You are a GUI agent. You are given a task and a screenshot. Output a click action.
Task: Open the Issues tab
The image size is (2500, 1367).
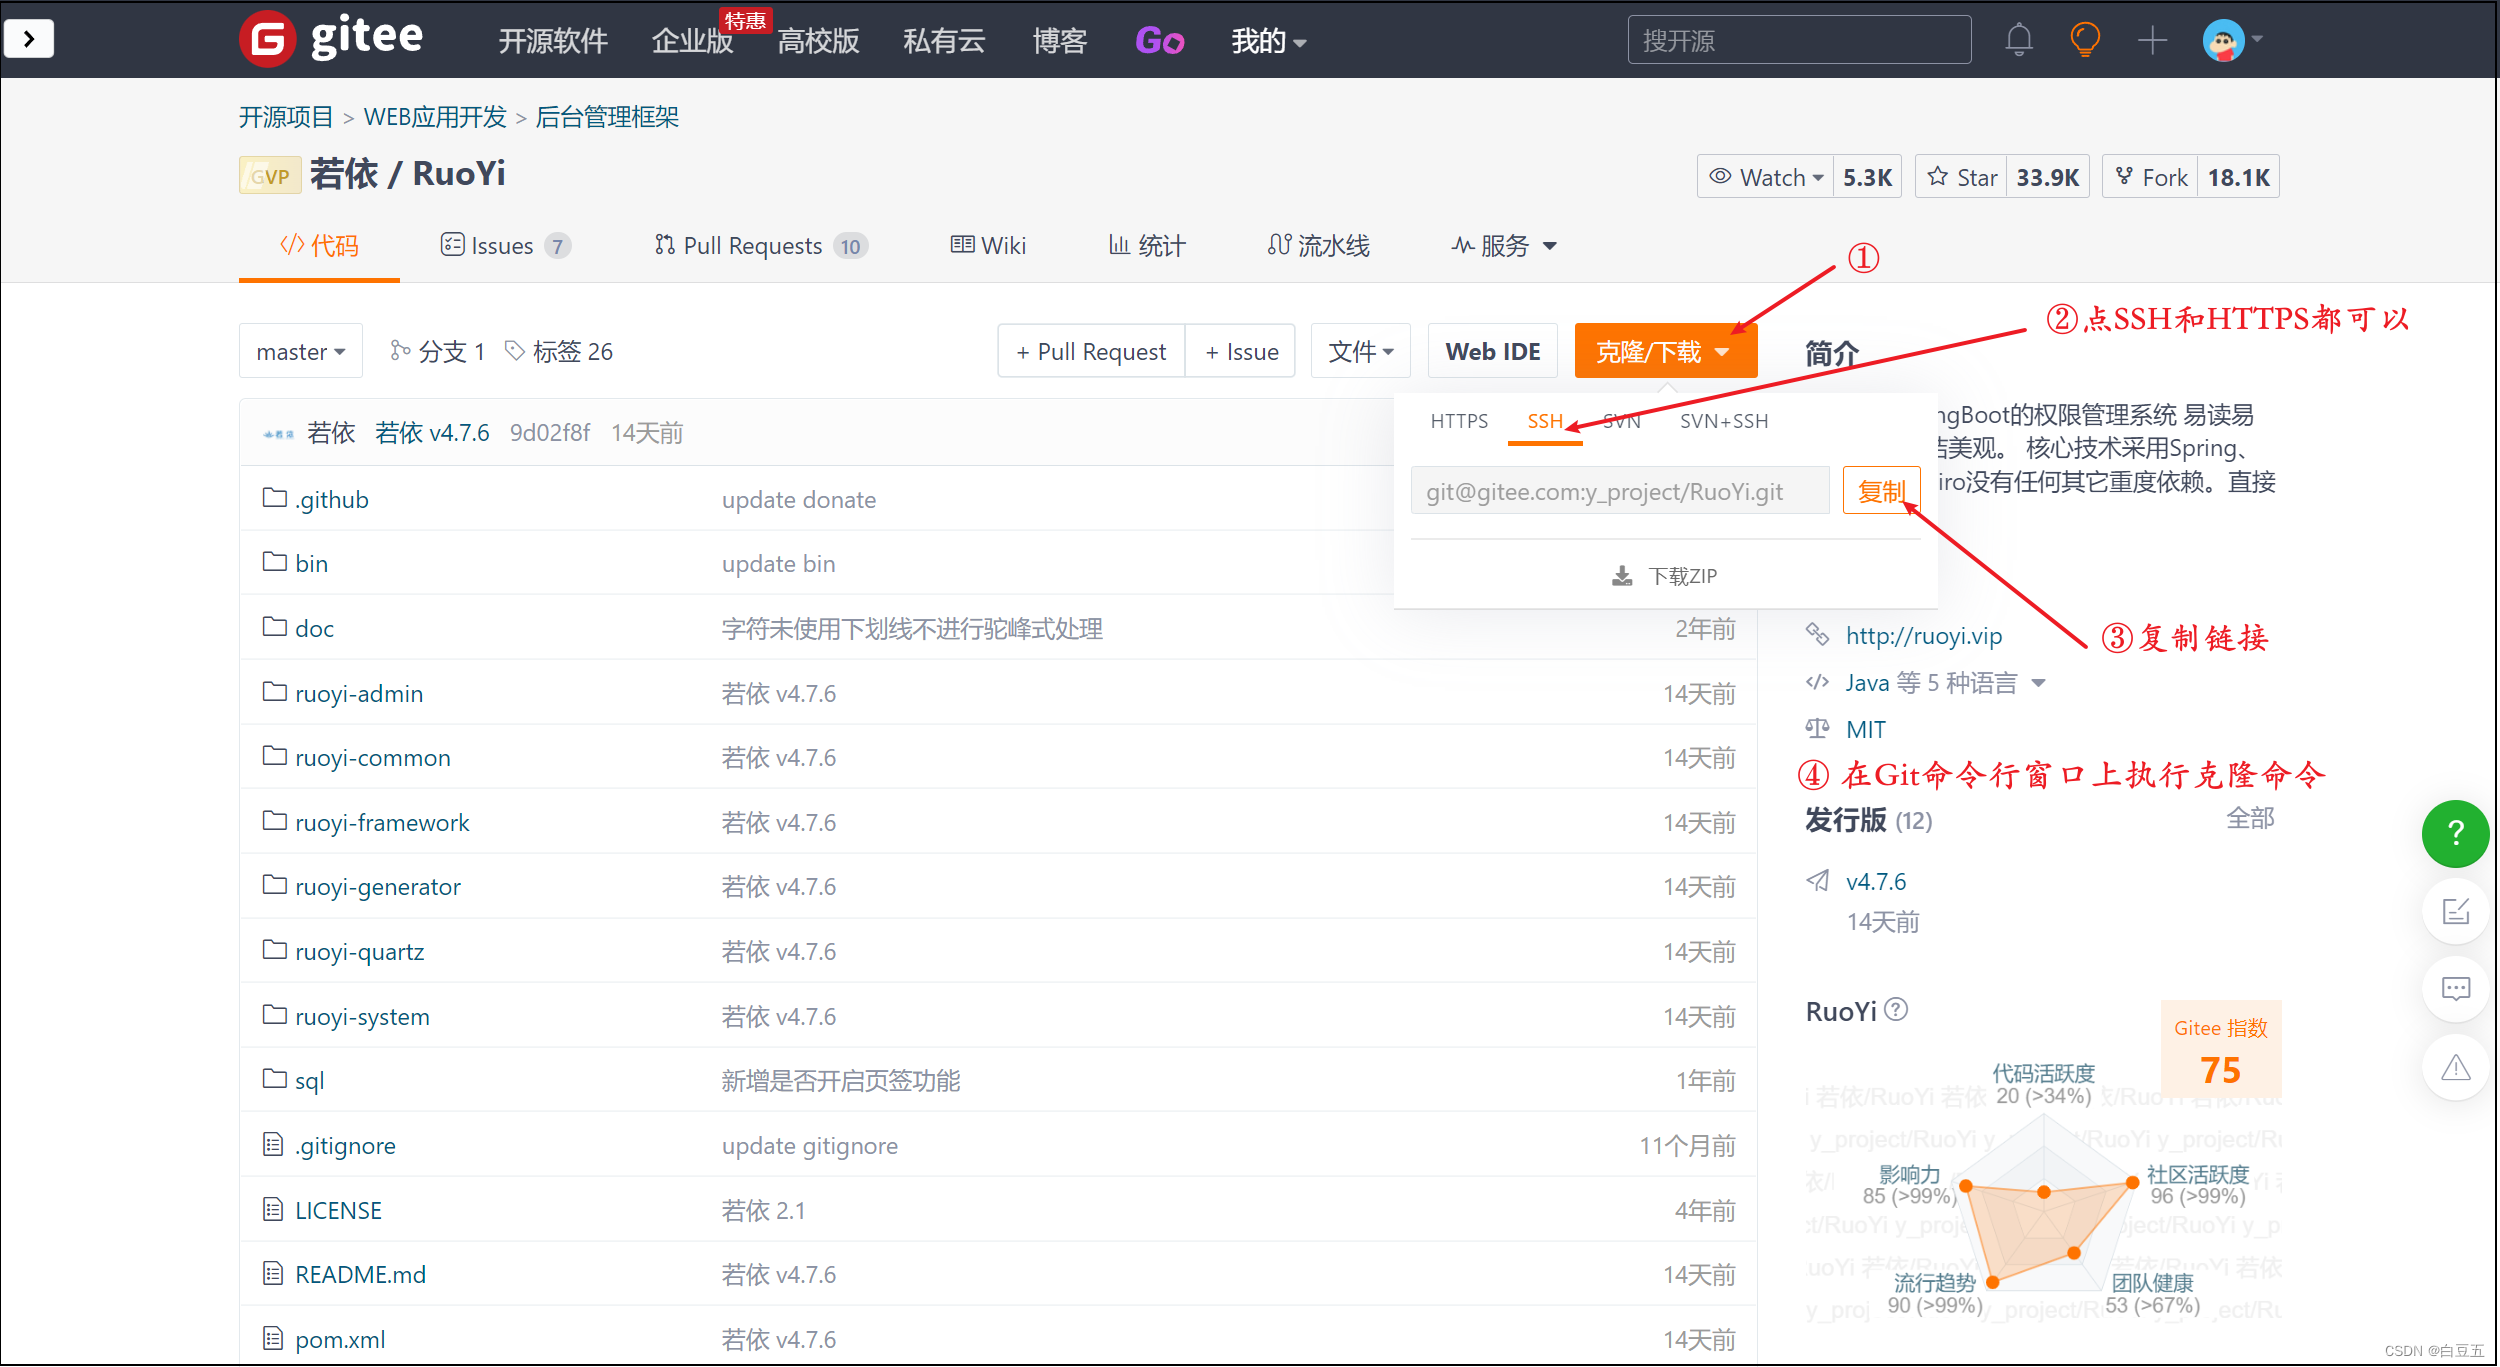(x=505, y=247)
